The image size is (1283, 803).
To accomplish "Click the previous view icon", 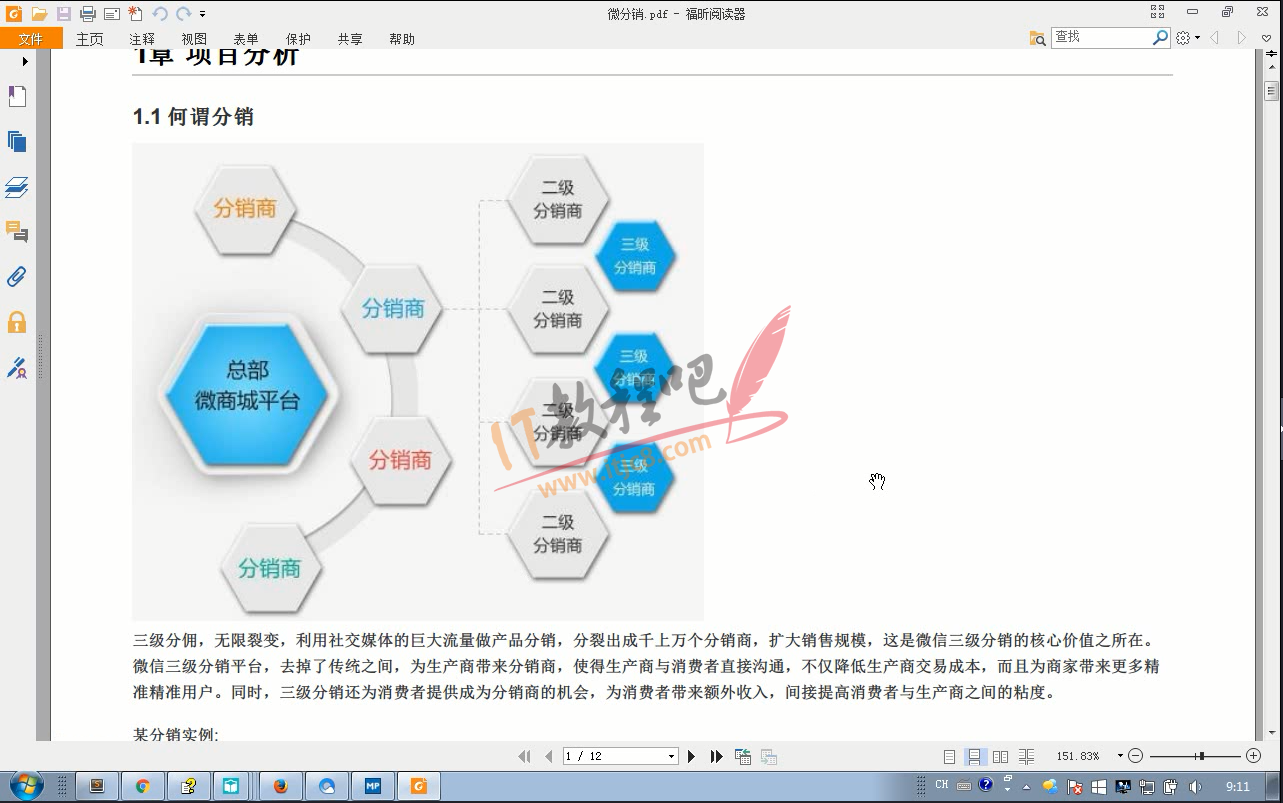I will pos(743,757).
